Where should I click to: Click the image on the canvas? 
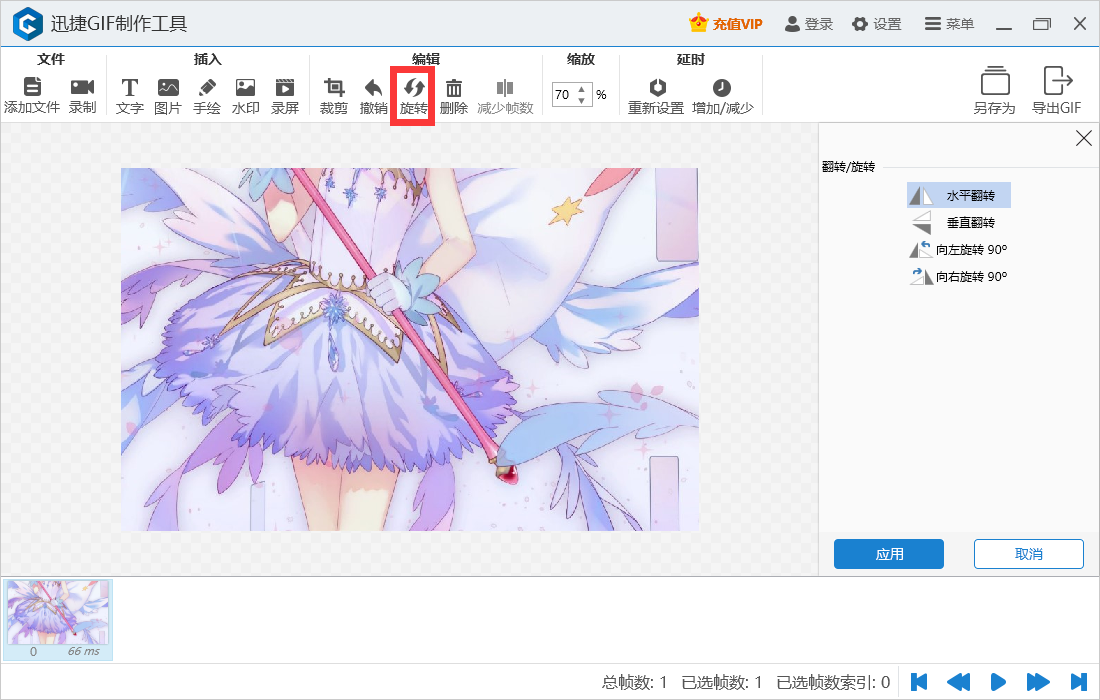(410, 349)
